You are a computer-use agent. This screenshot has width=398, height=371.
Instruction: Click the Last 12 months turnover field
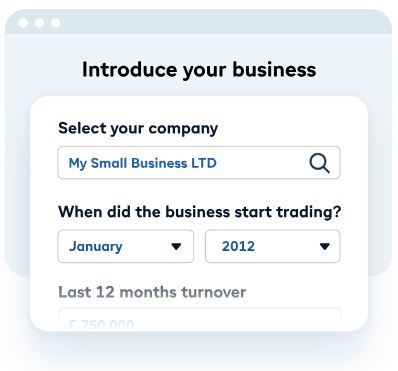point(200,319)
